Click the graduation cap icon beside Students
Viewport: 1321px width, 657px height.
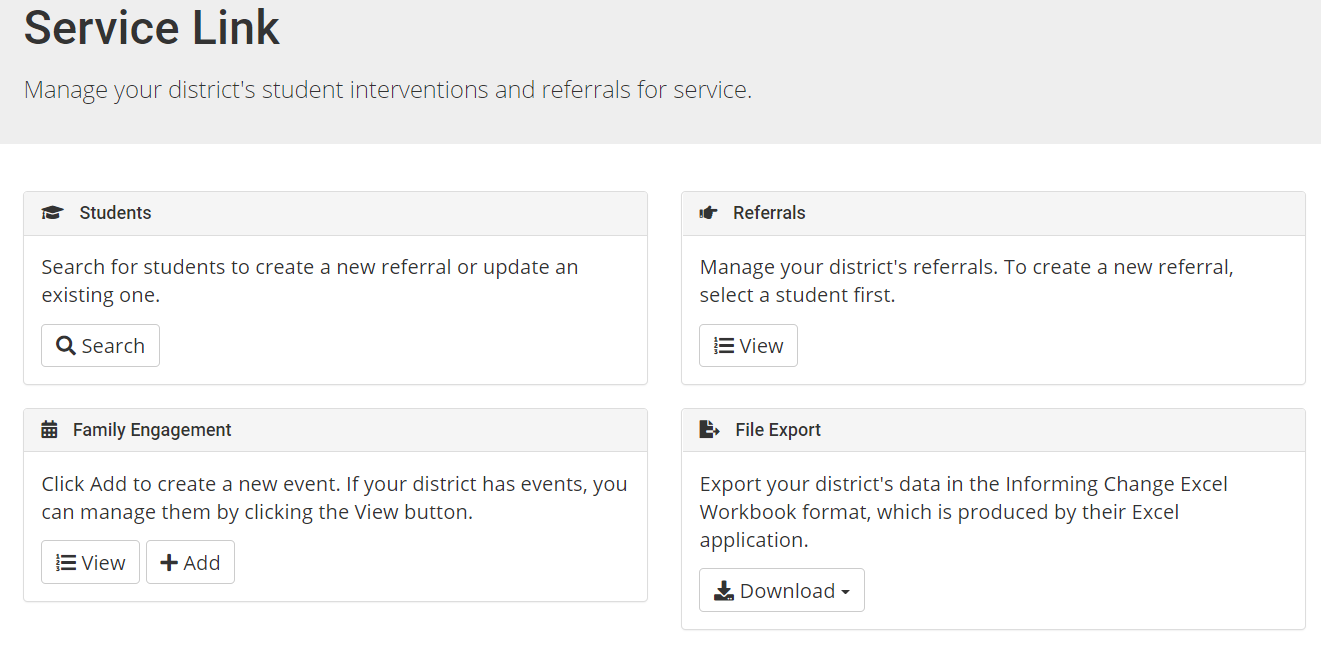click(52, 213)
